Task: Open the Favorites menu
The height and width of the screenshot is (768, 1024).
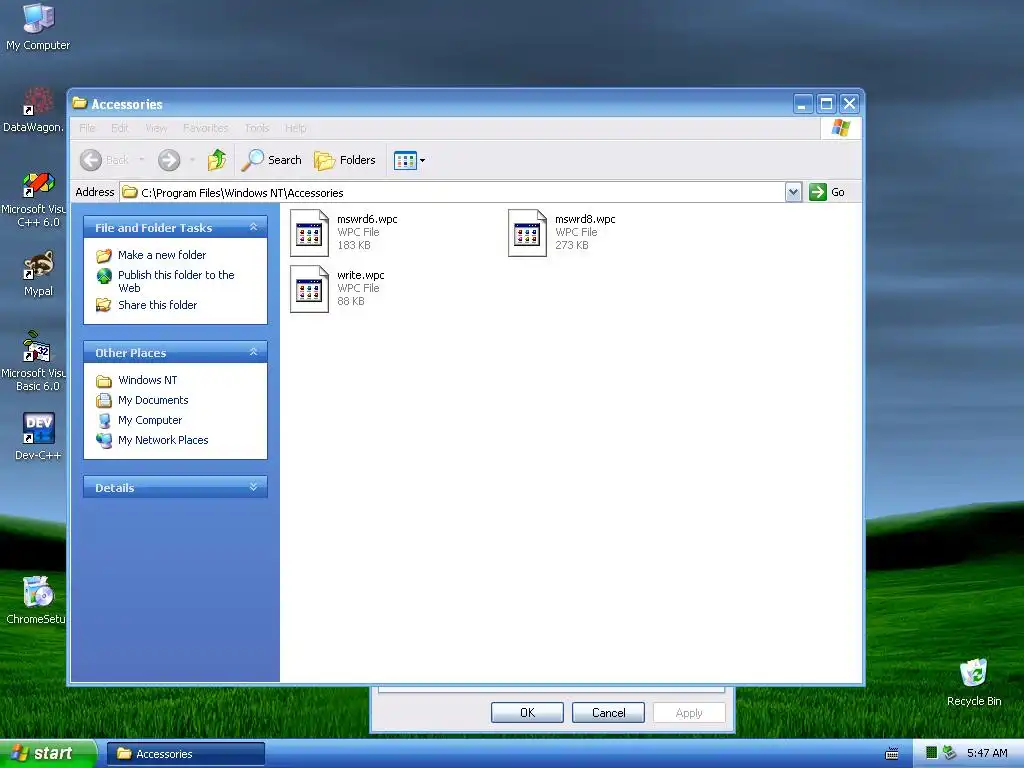Action: [206, 128]
